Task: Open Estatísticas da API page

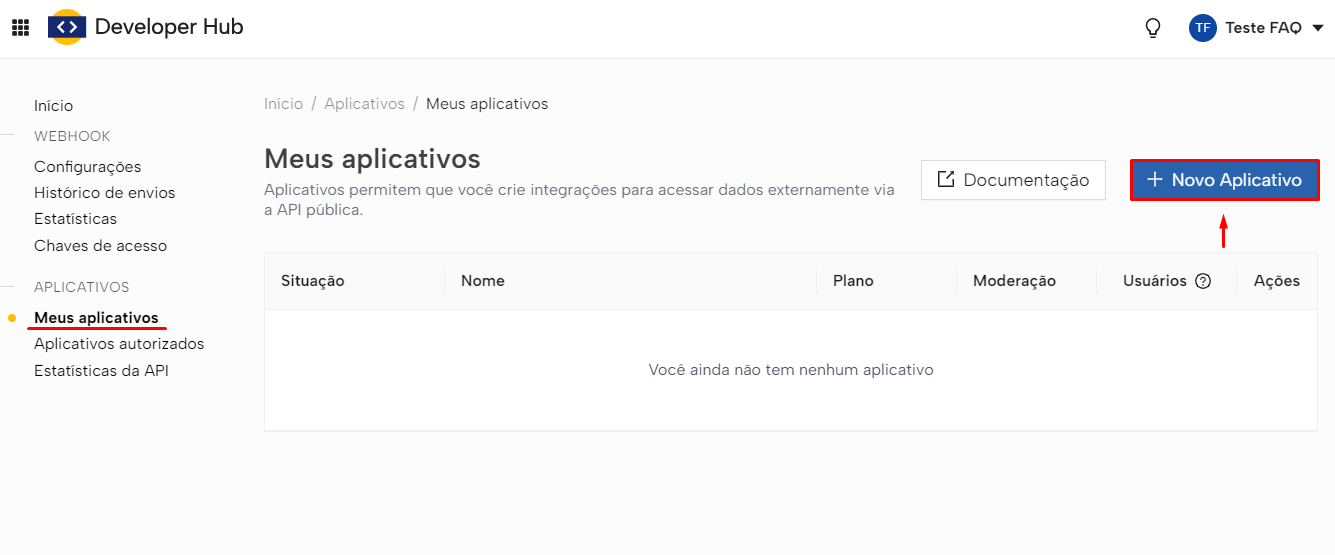Action: point(101,371)
